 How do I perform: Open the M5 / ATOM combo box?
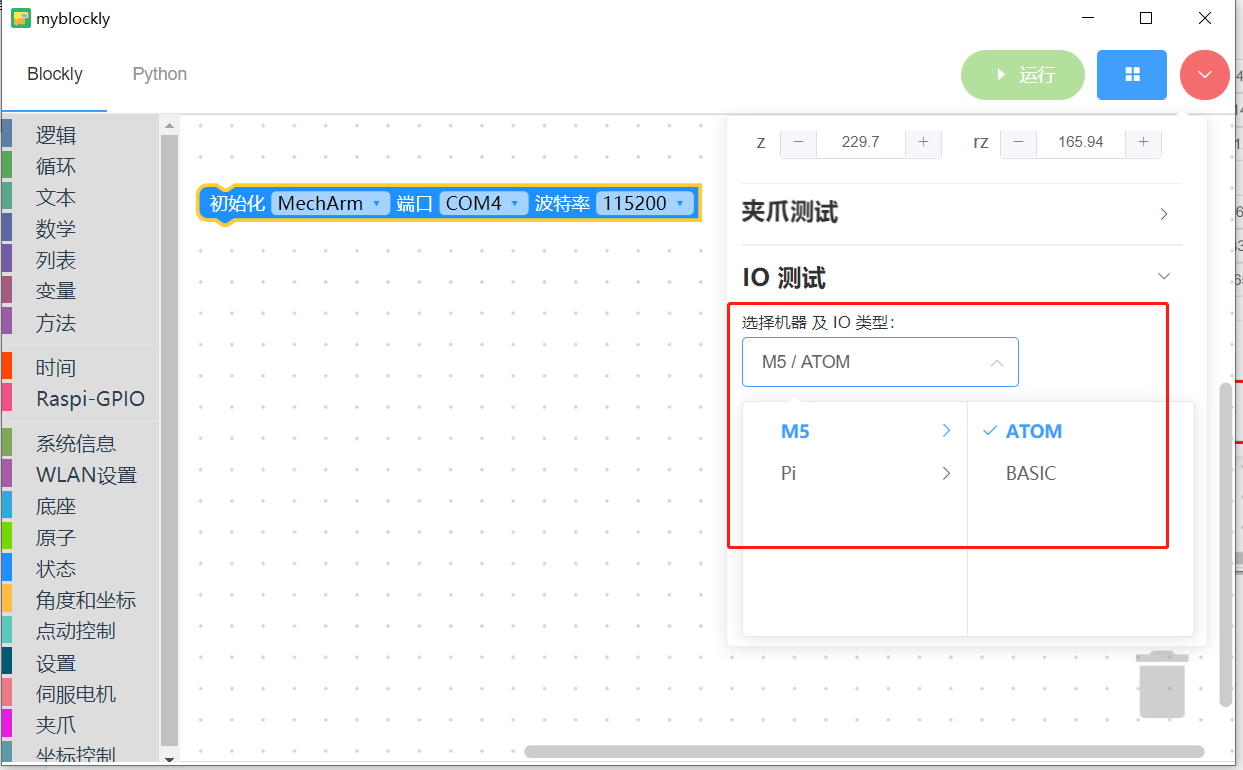click(x=880, y=362)
